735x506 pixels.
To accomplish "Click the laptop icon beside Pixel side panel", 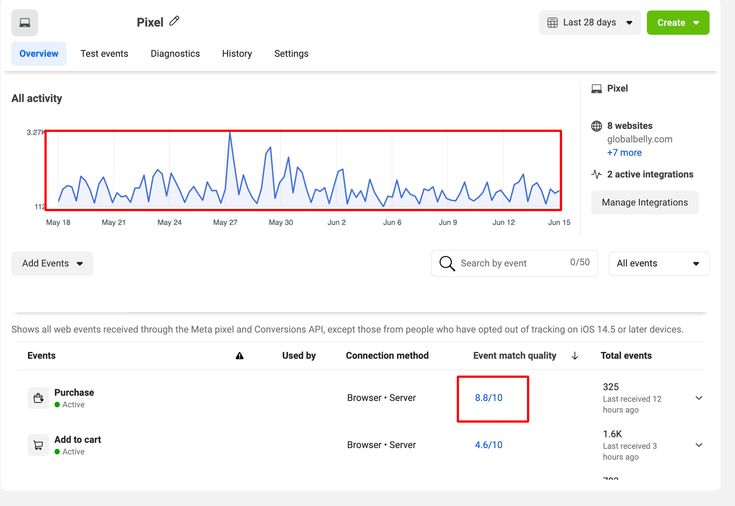I will coord(596,89).
